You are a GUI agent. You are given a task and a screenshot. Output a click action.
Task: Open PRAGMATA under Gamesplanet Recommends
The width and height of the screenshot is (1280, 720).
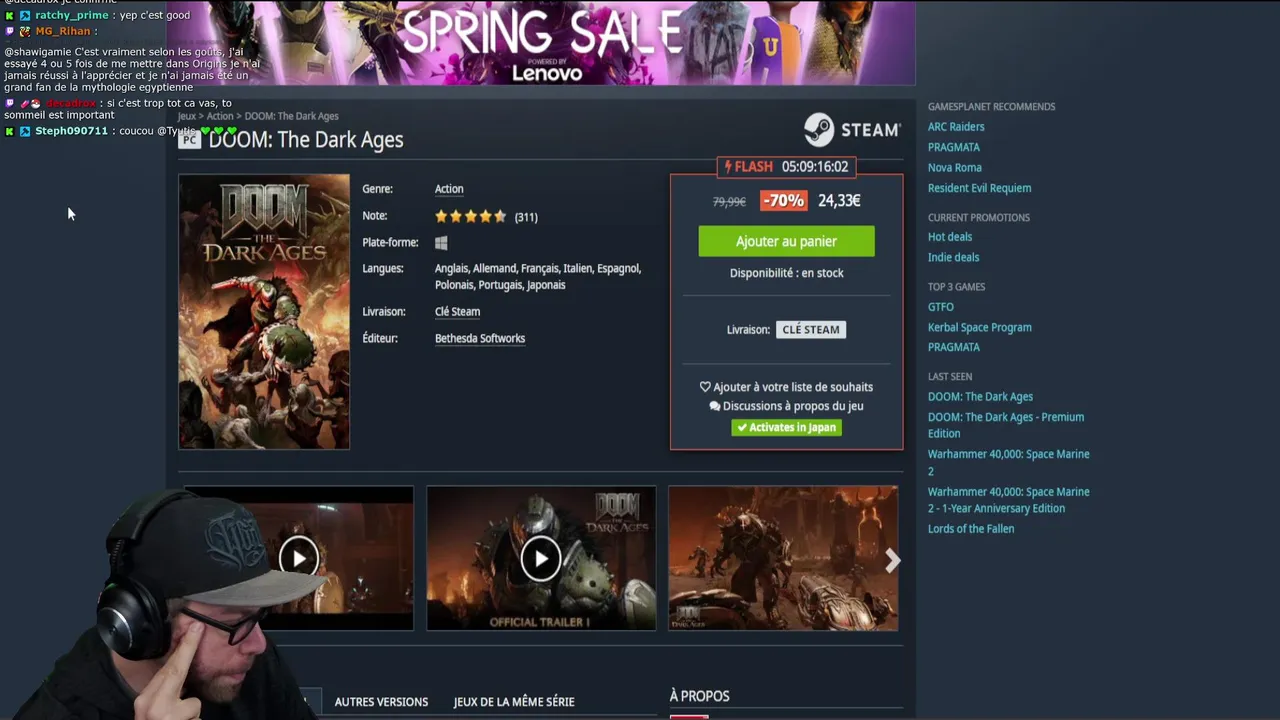coord(954,147)
